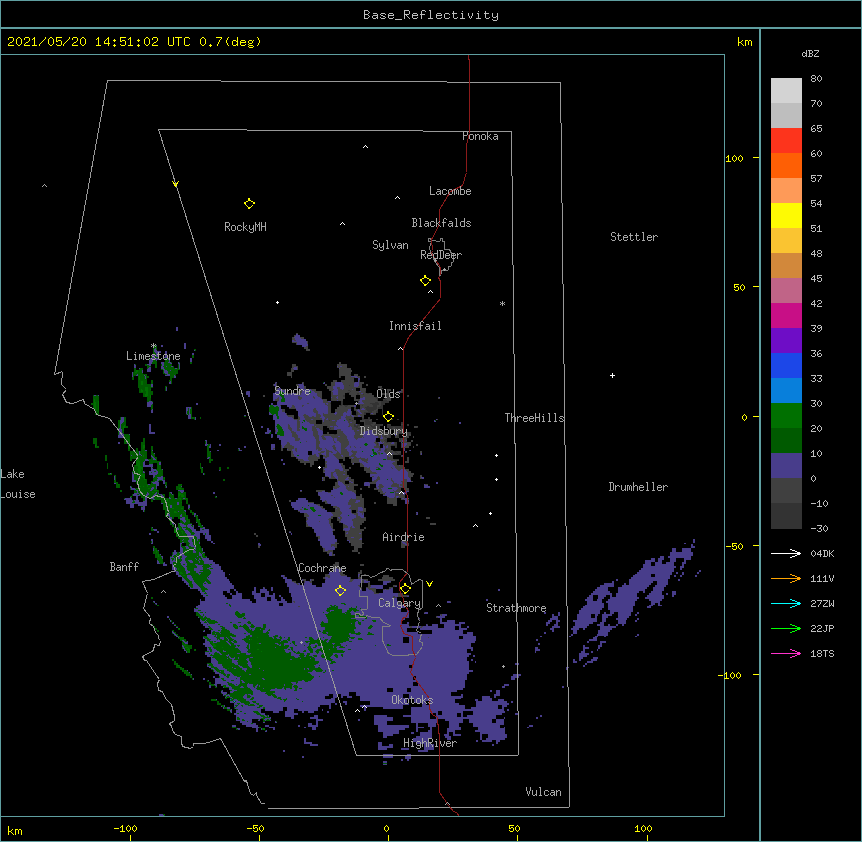Pick the slate purple 10-0 dBZ swatch
The height and width of the screenshot is (842, 862).
coord(786,466)
